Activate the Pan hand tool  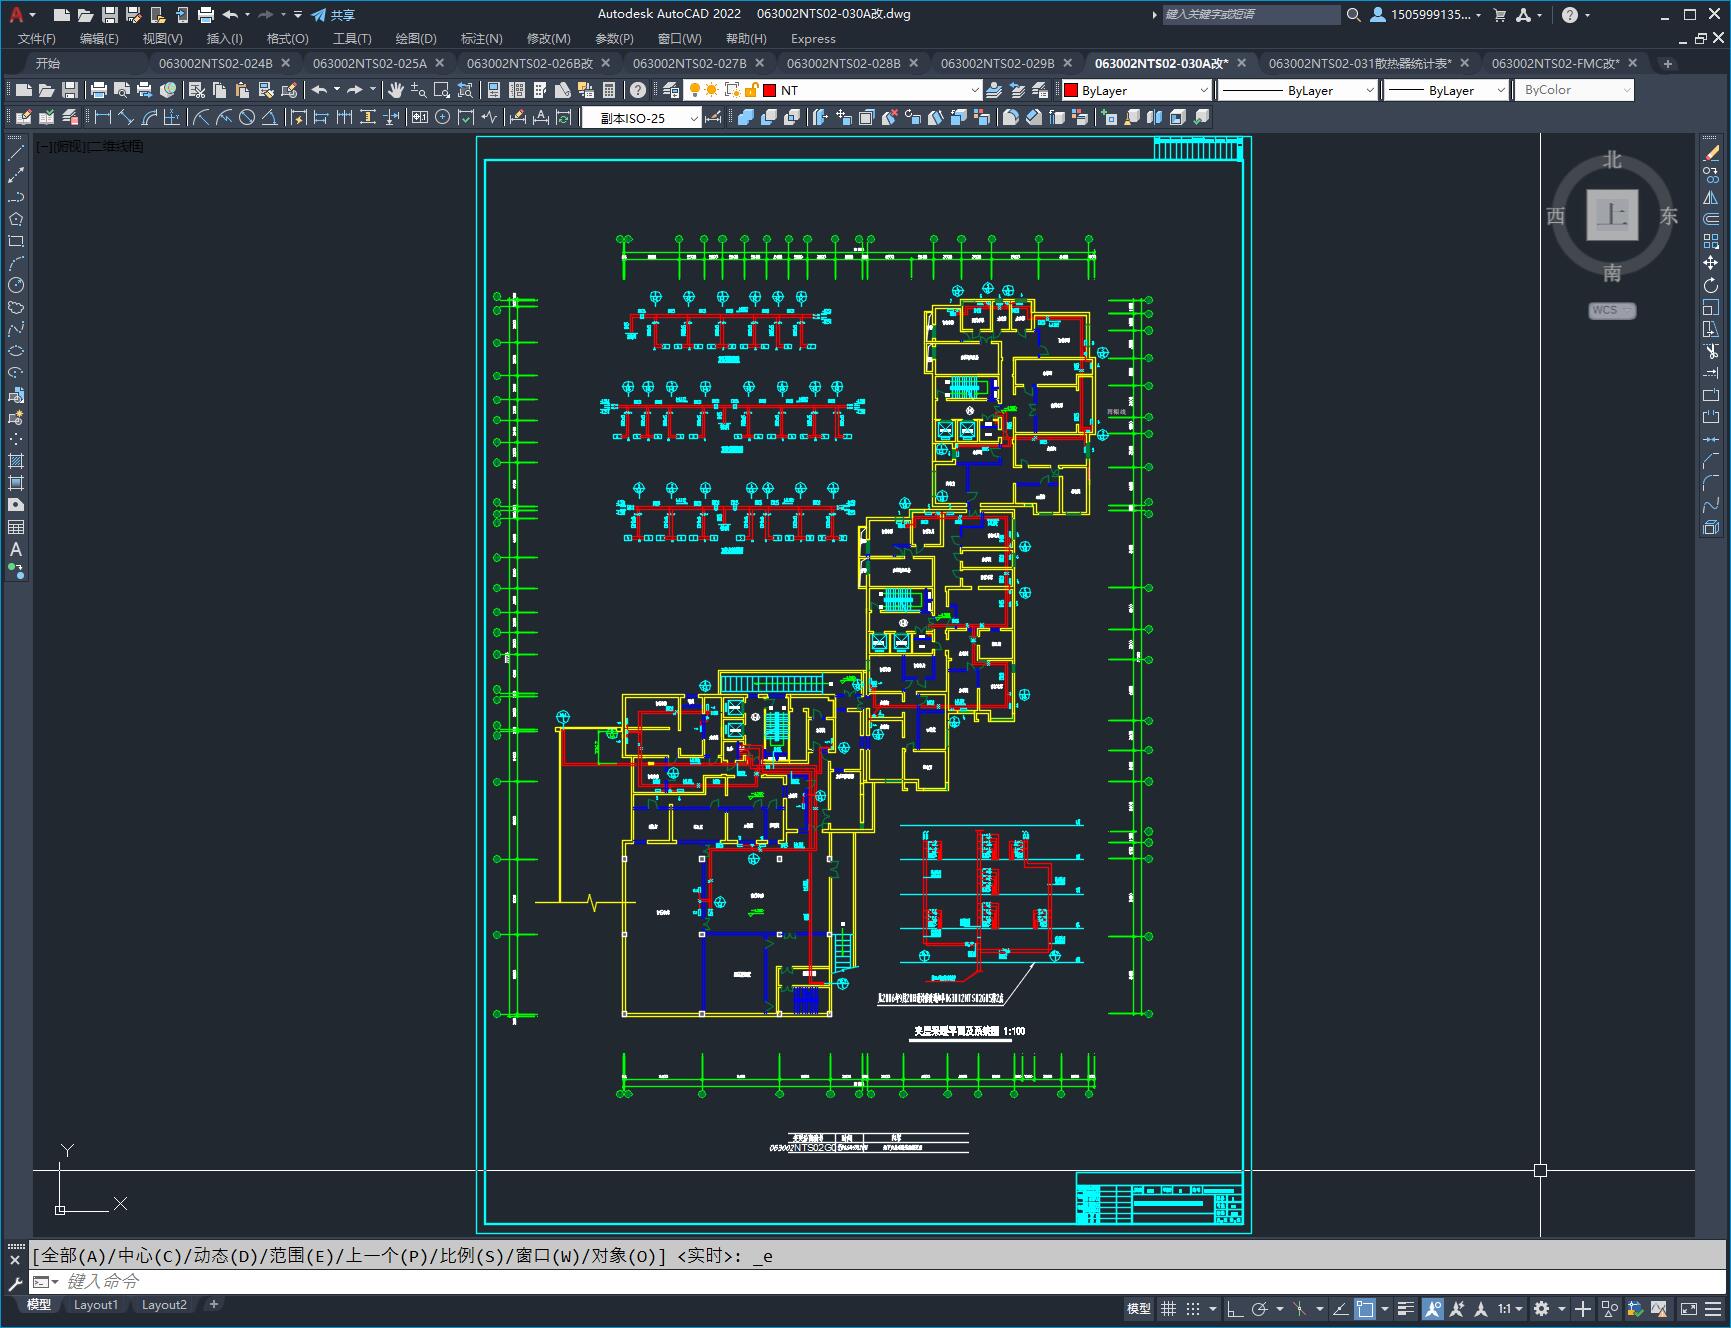[x=396, y=90]
